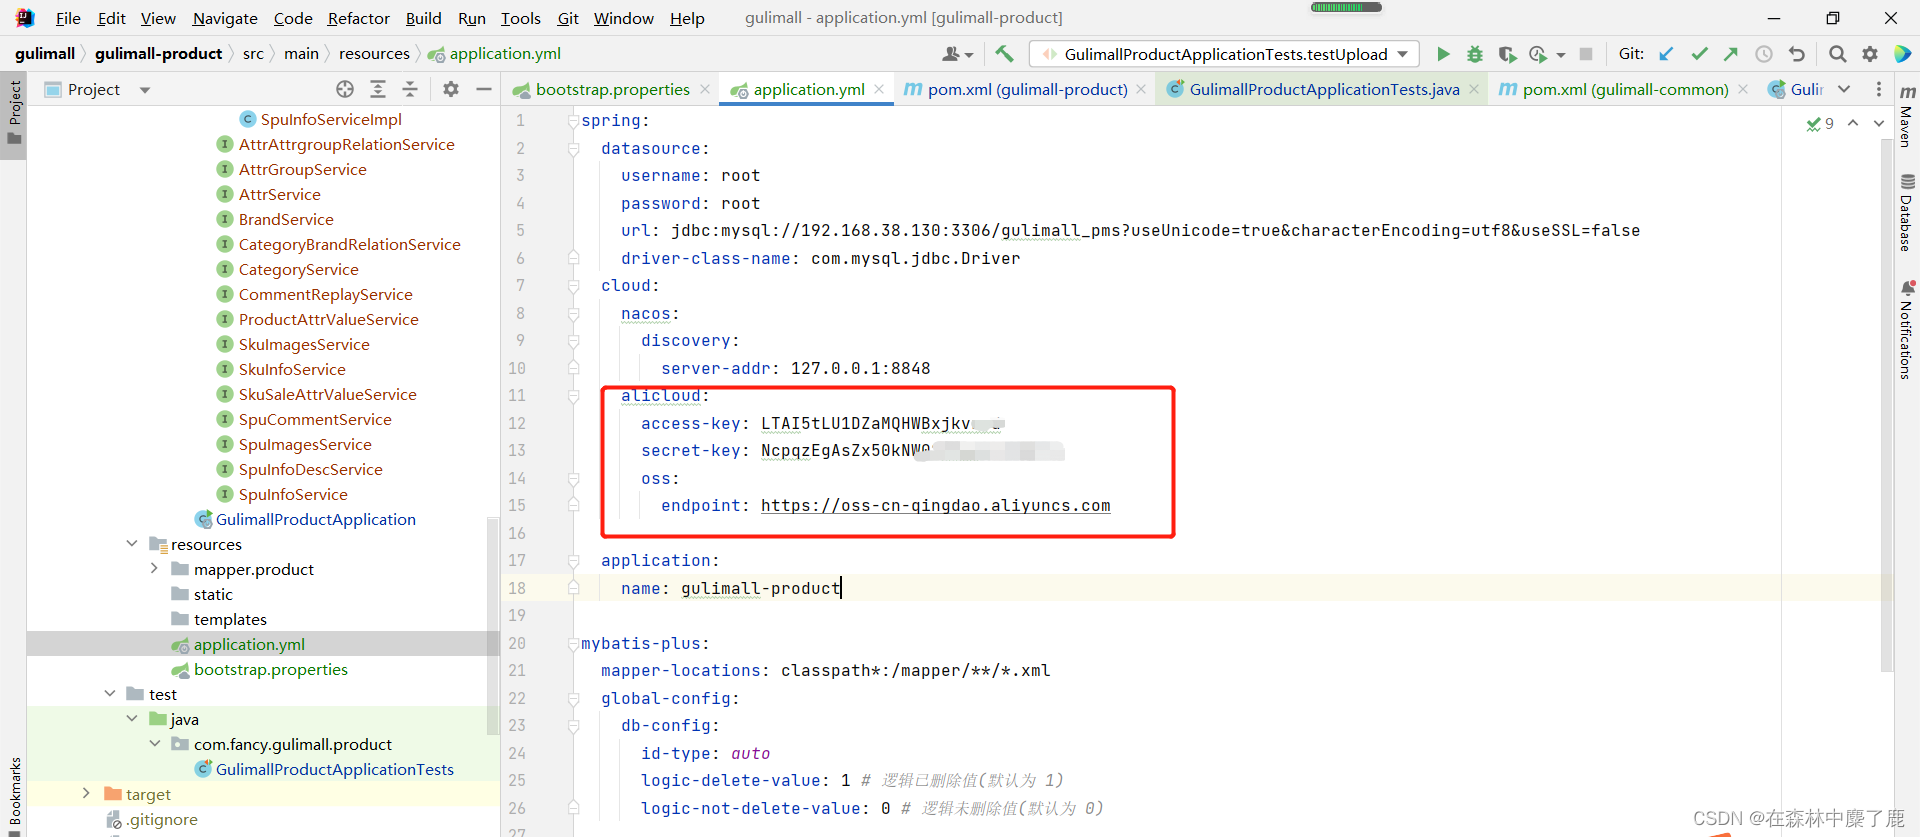The height and width of the screenshot is (837, 1920).
Task: Click the Build Project hammer icon
Action: tap(1004, 54)
